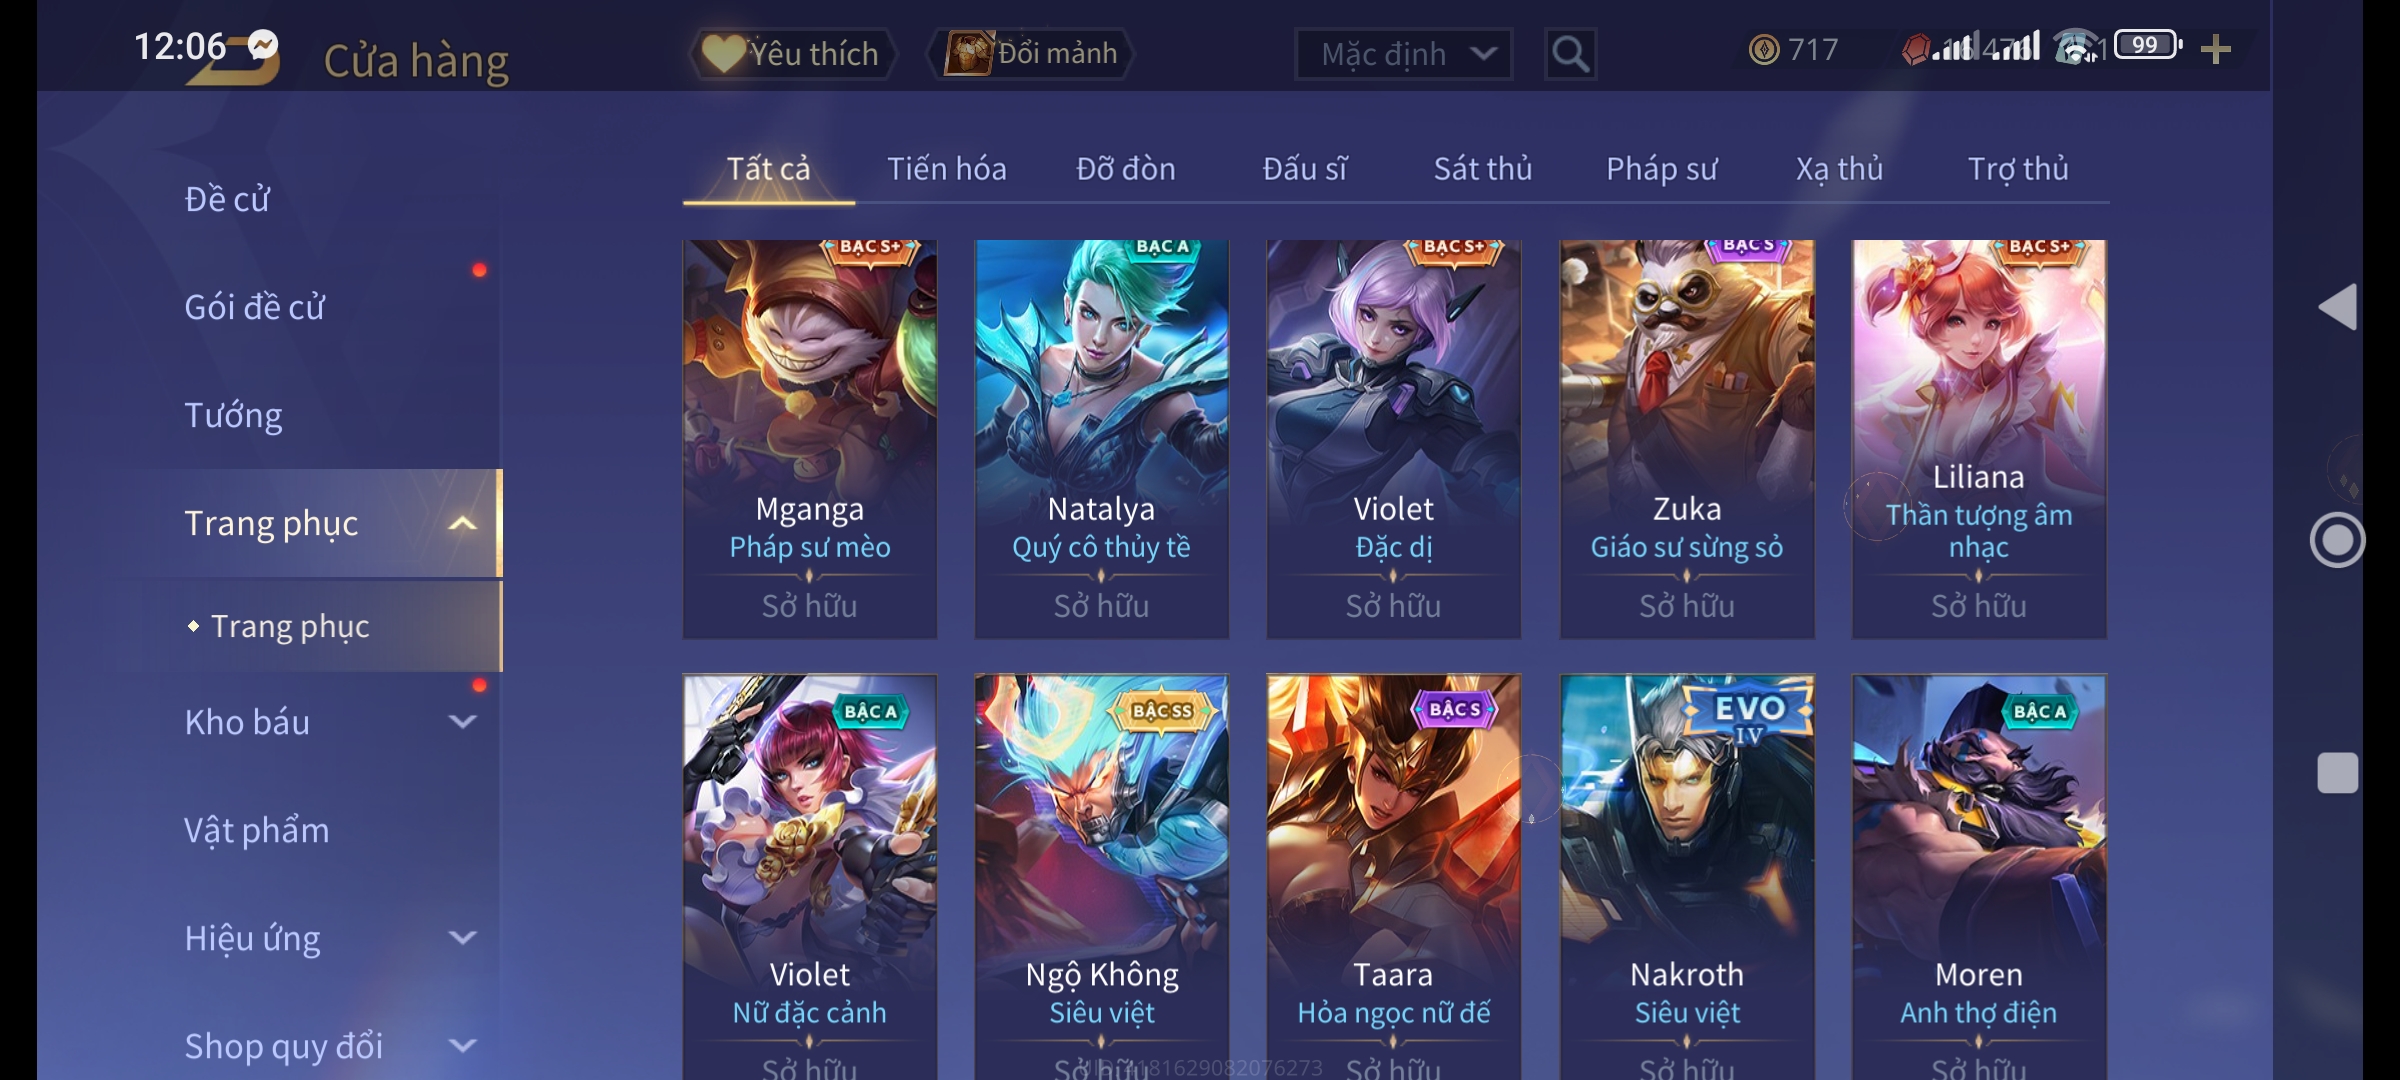Image resolution: width=2400 pixels, height=1080 pixels.
Task: Select the Sát thủ tab
Action: 1482,169
